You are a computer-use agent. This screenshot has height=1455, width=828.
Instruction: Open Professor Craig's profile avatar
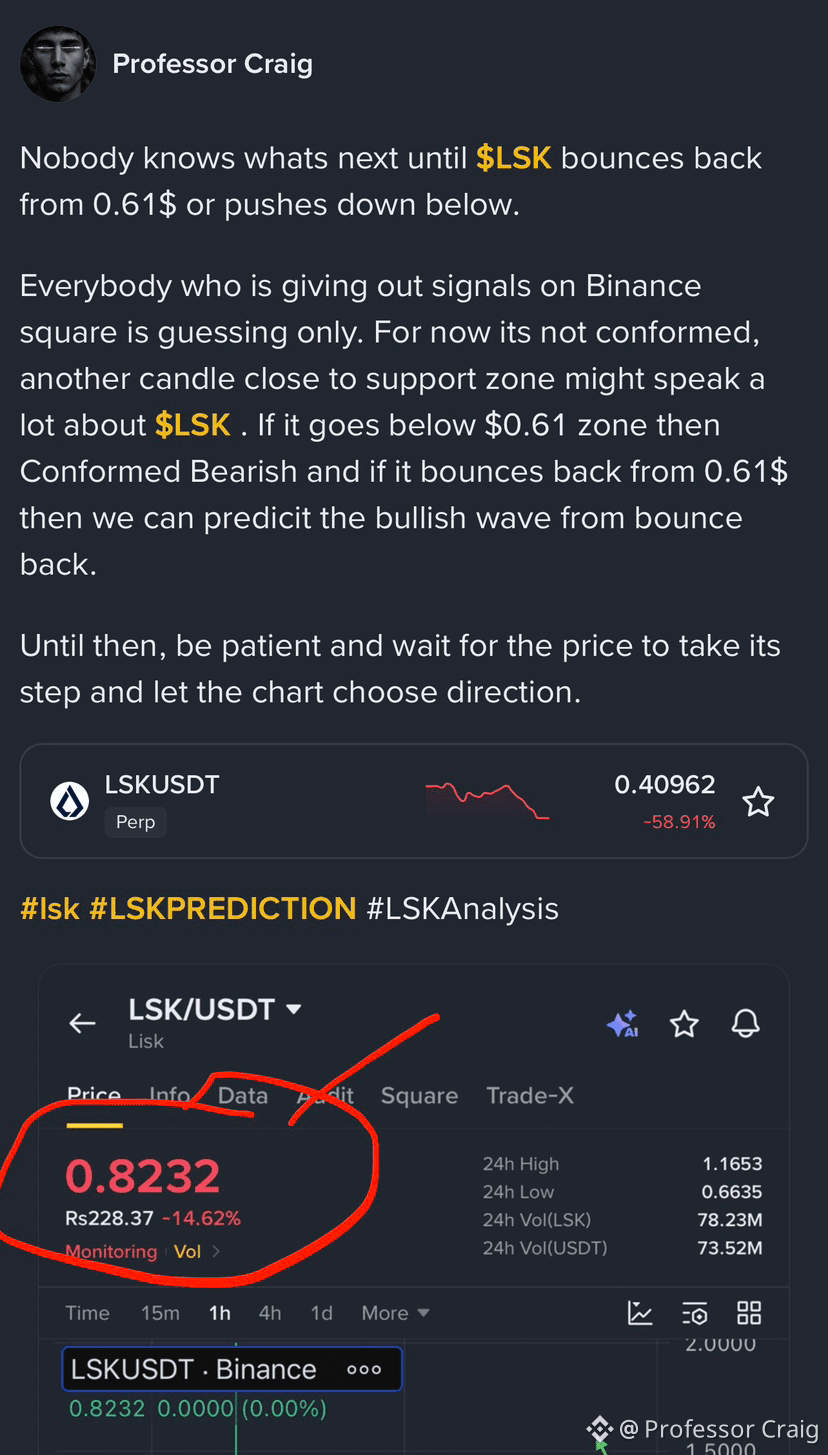pyautogui.click(x=58, y=64)
